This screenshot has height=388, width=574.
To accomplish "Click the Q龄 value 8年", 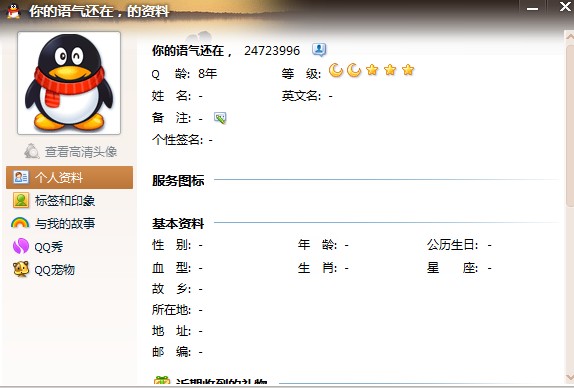I will 208,74.
